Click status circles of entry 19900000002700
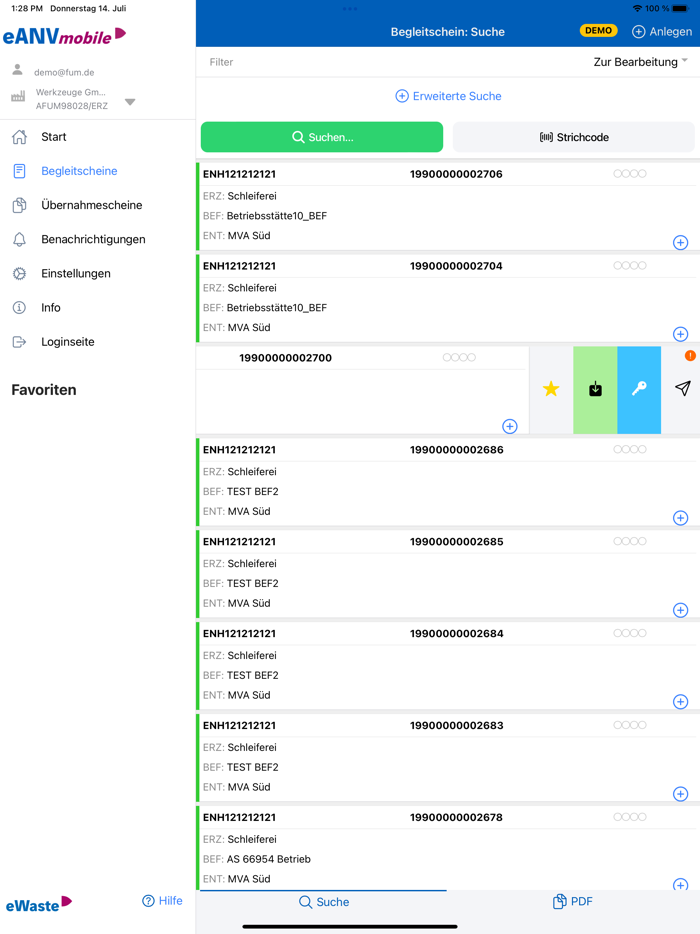 (459, 357)
